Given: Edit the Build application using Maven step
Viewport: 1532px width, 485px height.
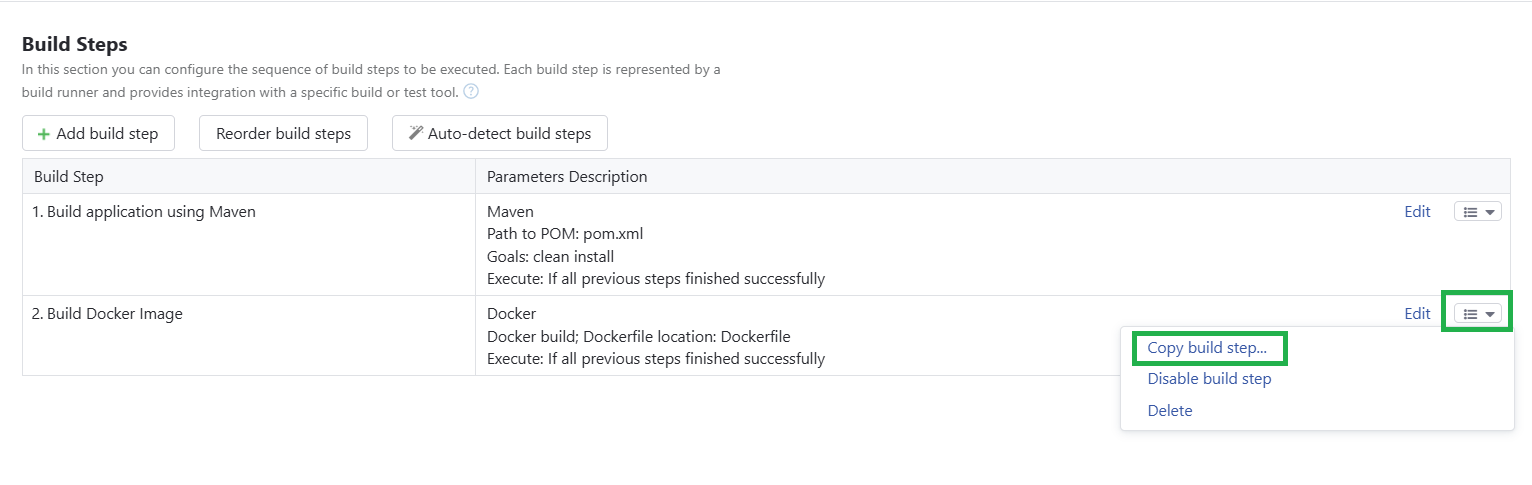Looking at the screenshot, I should pyautogui.click(x=1417, y=211).
